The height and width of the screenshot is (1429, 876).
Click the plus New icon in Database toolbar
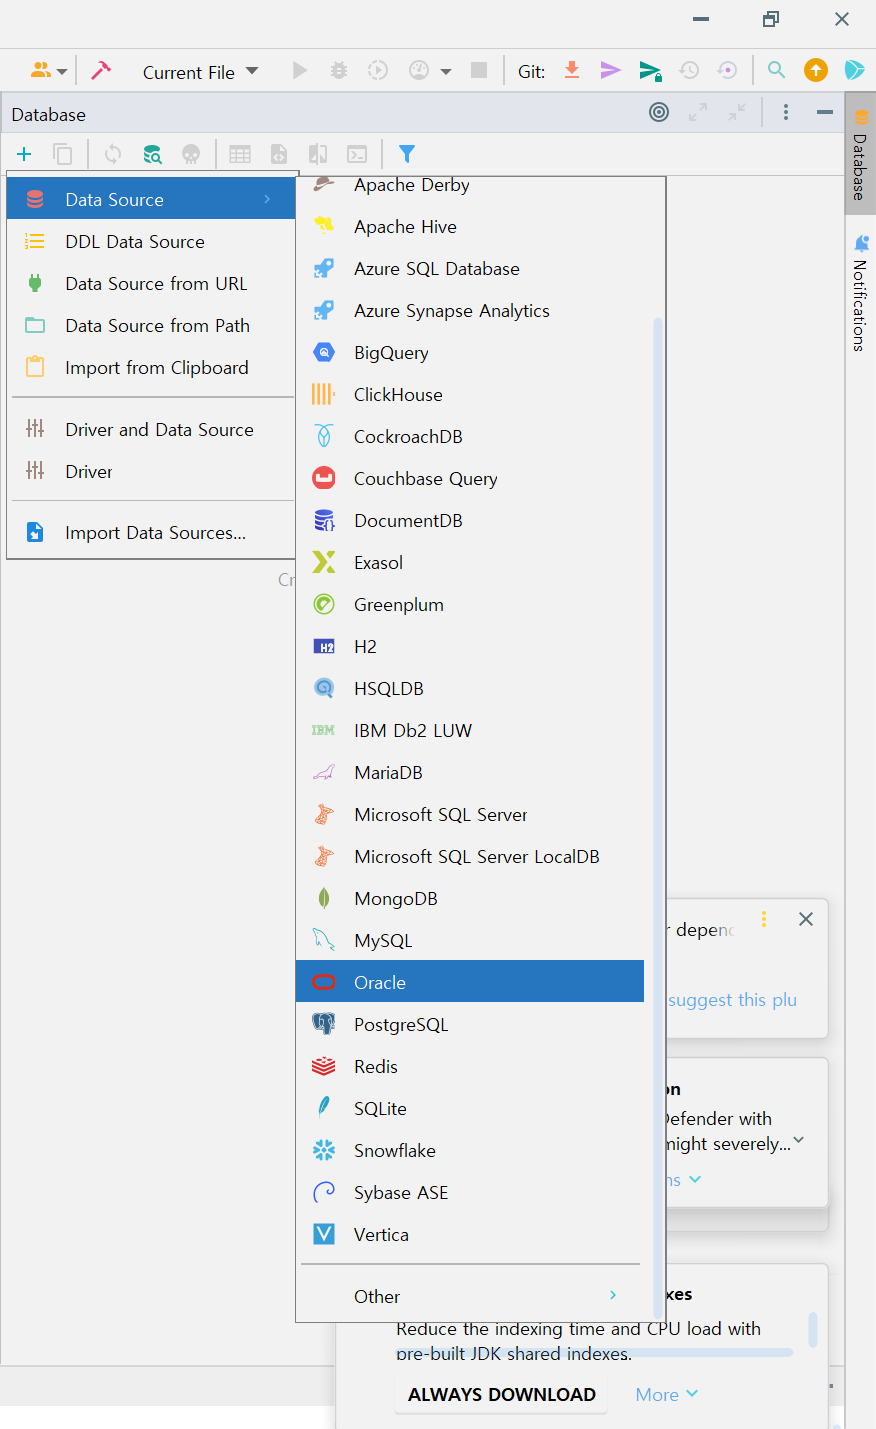[24, 154]
